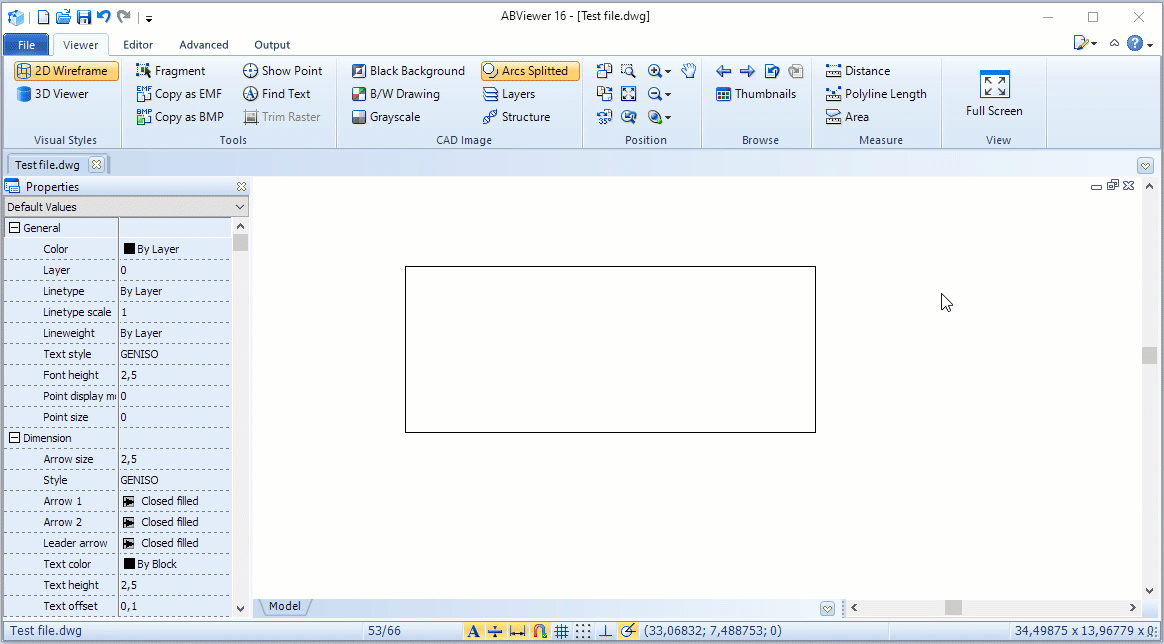Toggle the snap magnet in status bar
Image resolution: width=1164 pixels, height=644 pixels.
(x=540, y=631)
